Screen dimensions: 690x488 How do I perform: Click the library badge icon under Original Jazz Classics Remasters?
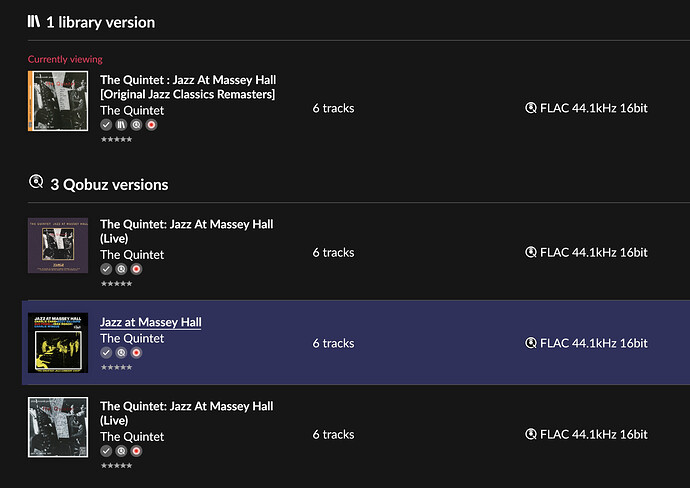click(x=121, y=125)
